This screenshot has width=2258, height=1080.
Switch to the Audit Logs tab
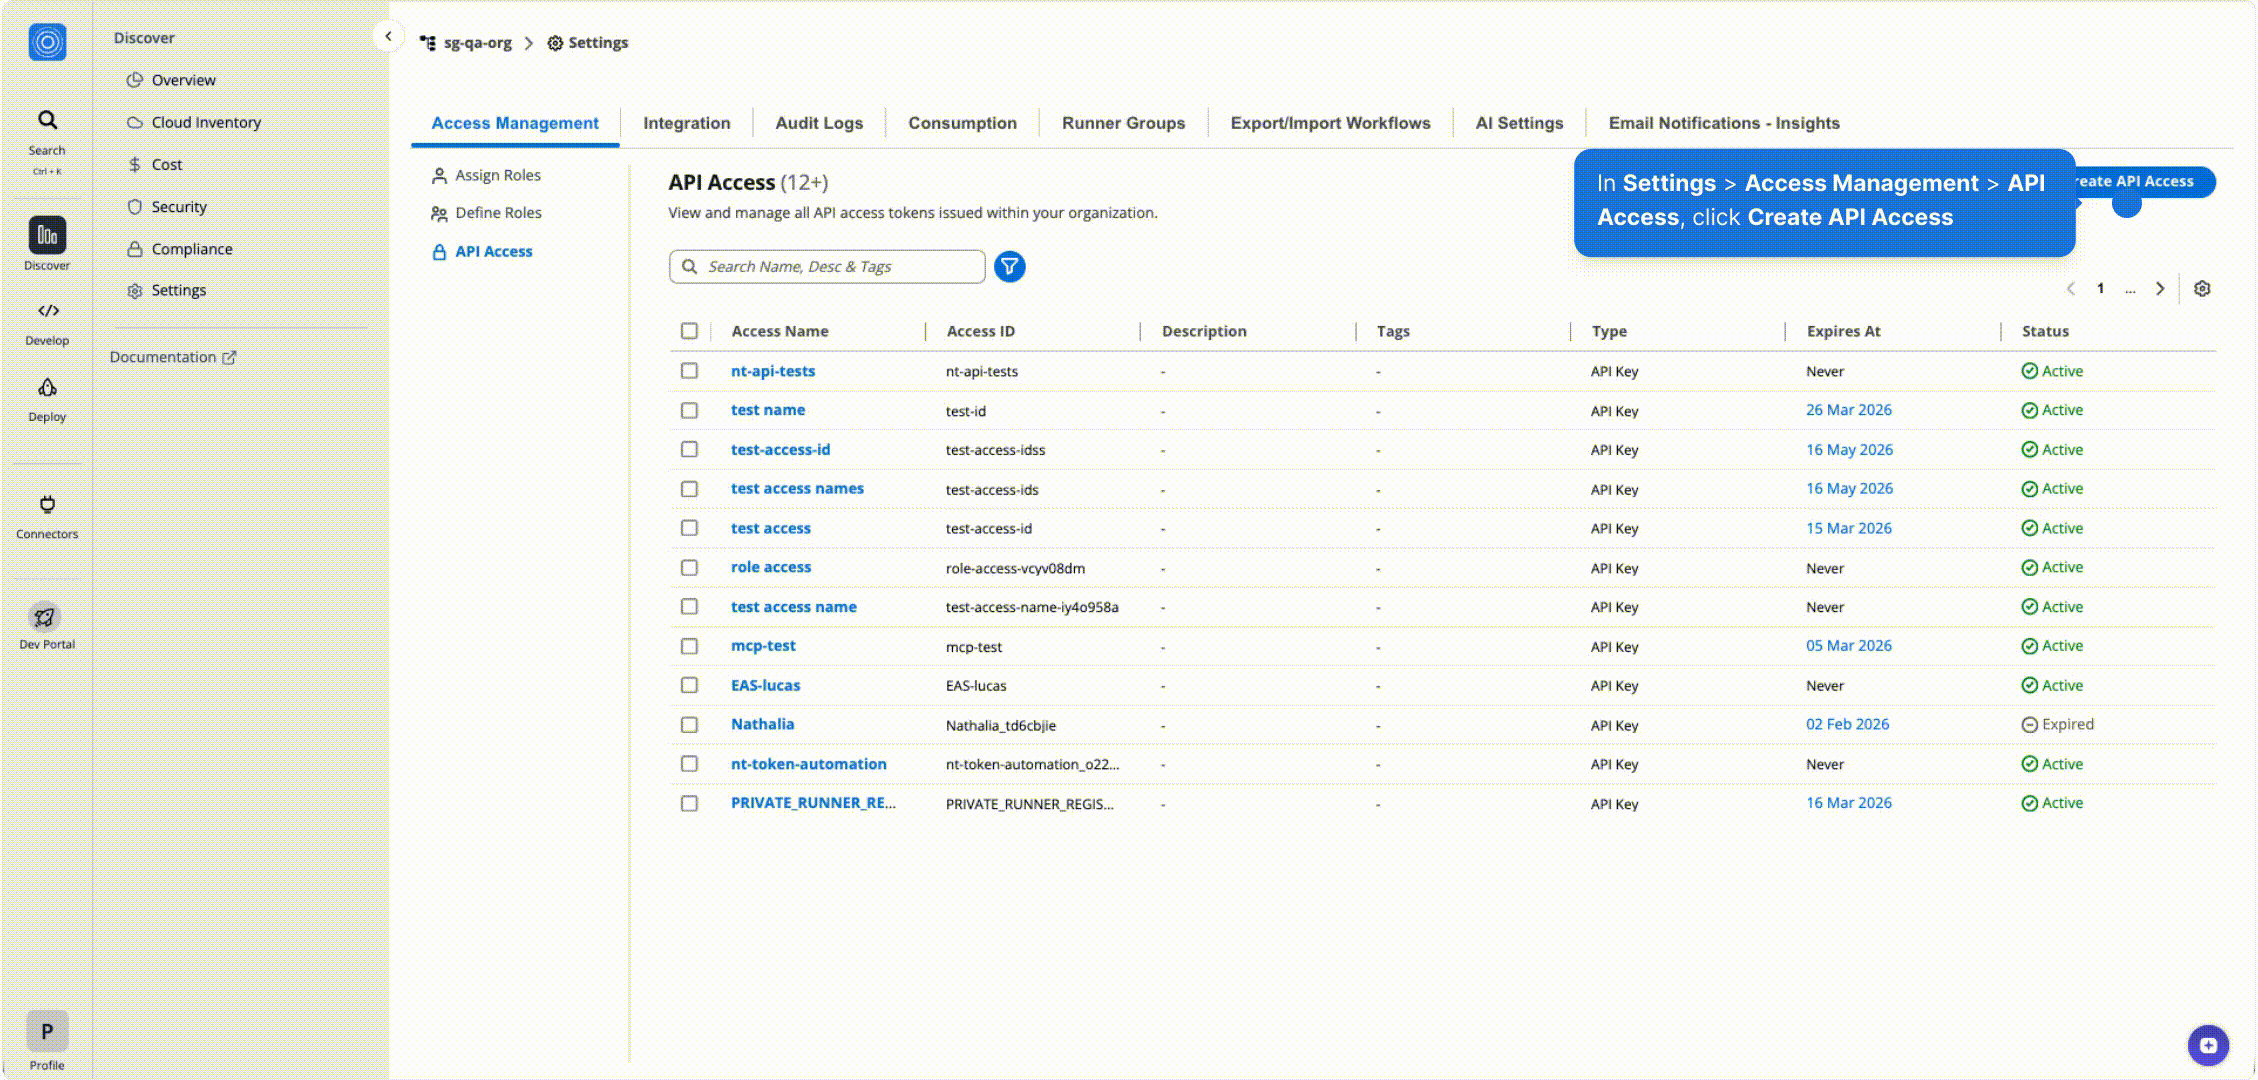coord(818,122)
